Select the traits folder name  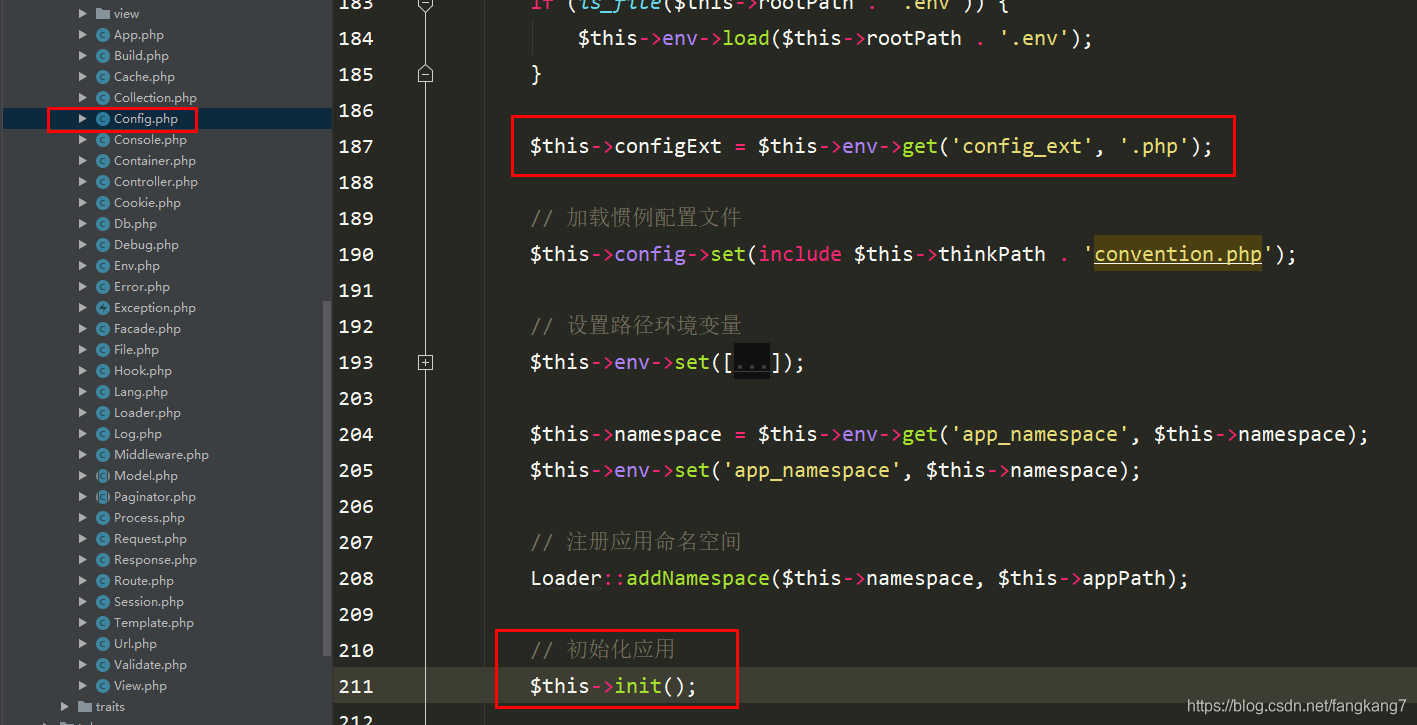110,707
